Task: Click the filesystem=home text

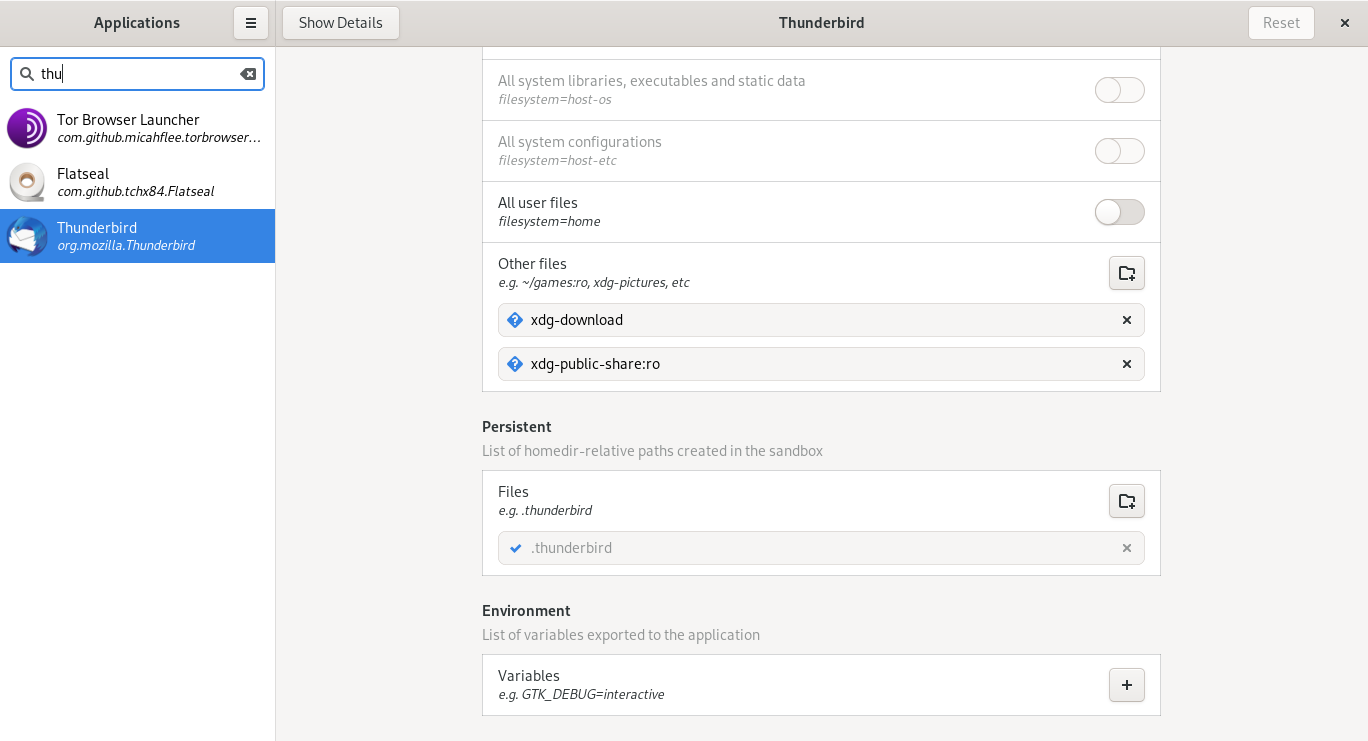Action: point(549,222)
